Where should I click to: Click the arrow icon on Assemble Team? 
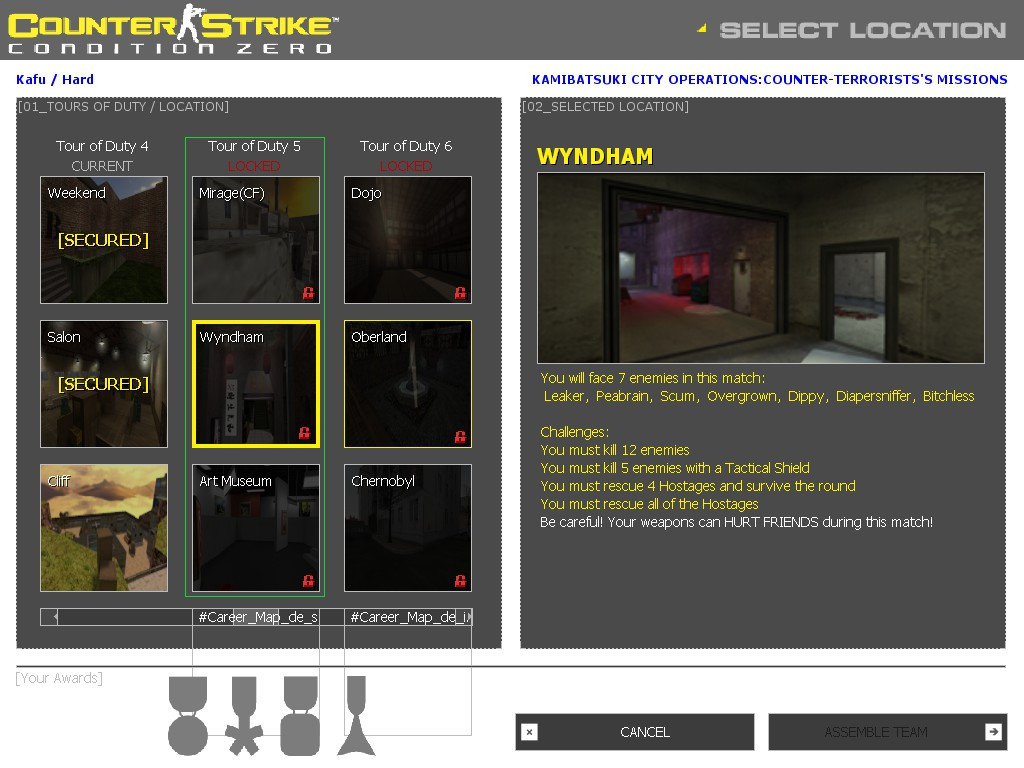click(993, 732)
